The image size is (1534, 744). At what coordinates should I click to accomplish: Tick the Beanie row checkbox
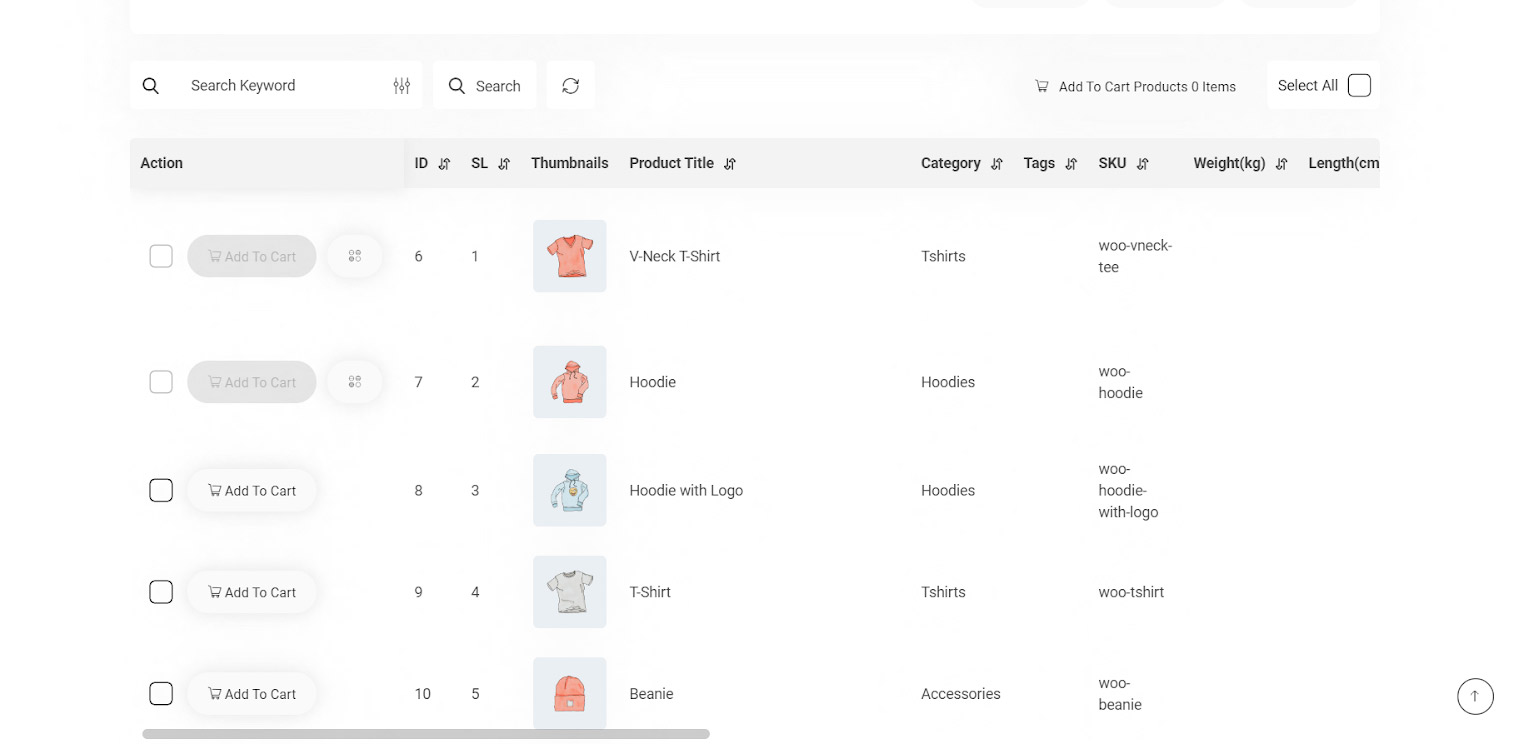(161, 694)
